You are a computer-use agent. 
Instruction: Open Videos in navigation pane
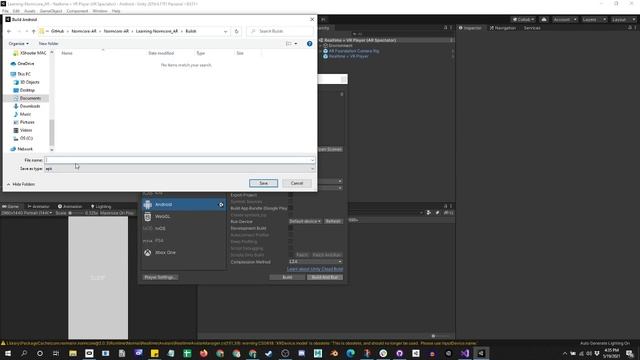tap(26, 130)
